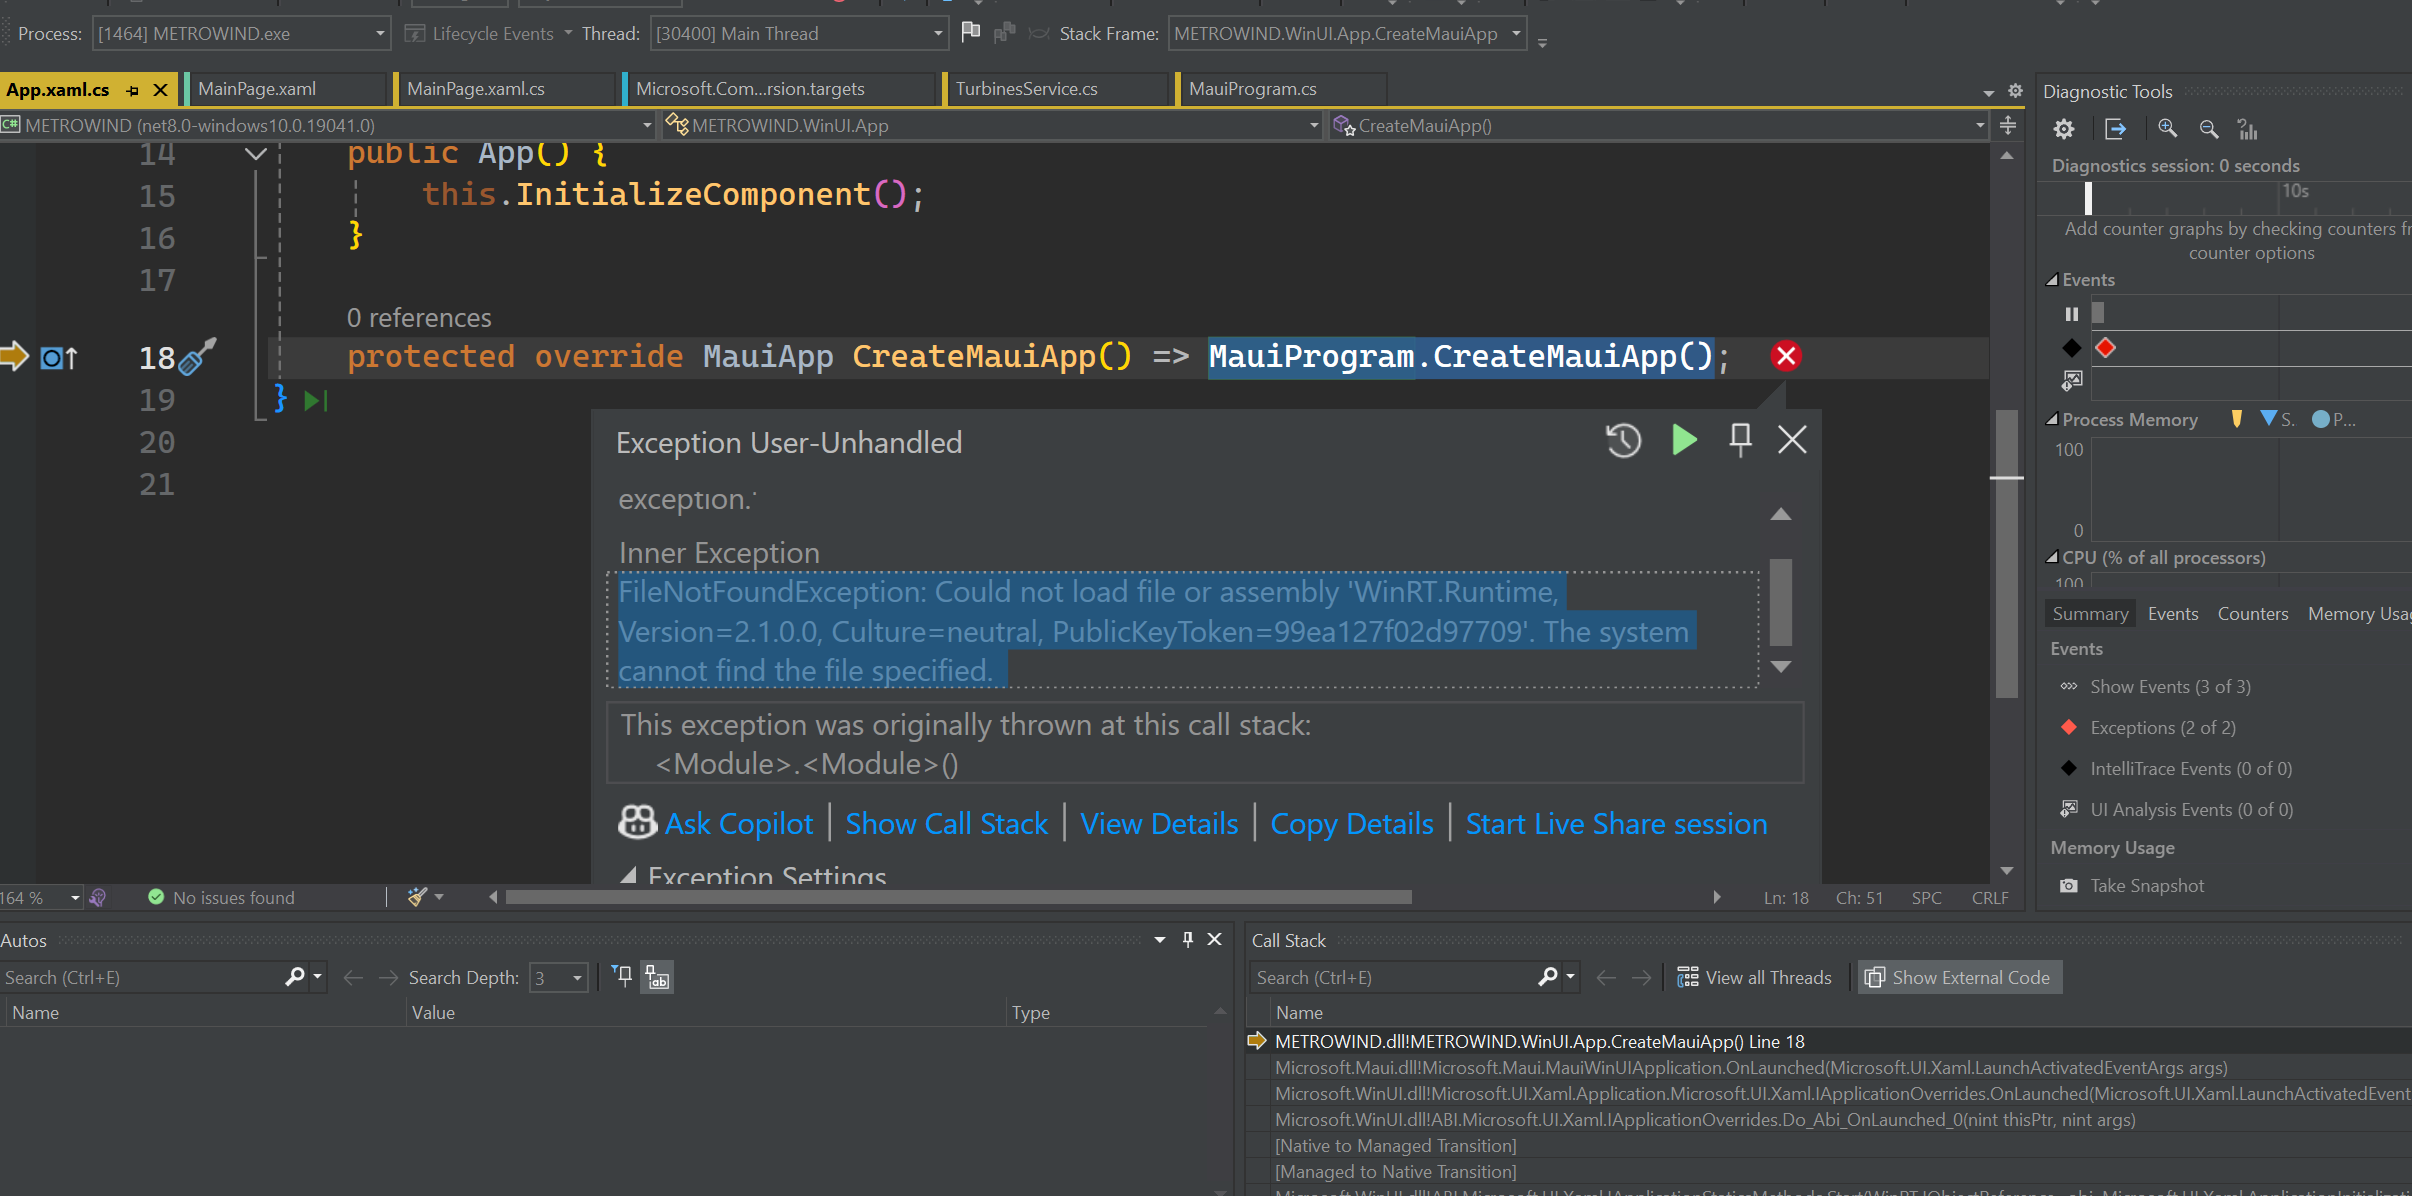Click the Show Call Stack link
This screenshot has width=2412, height=1196.
[x=946, y=824]
